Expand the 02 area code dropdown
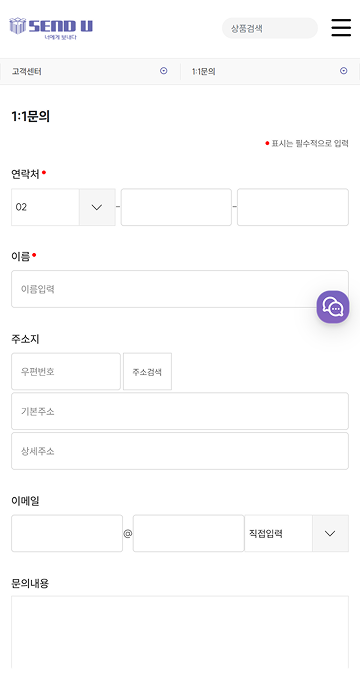Viewport: 360px width, 680px height. (63, 207)
